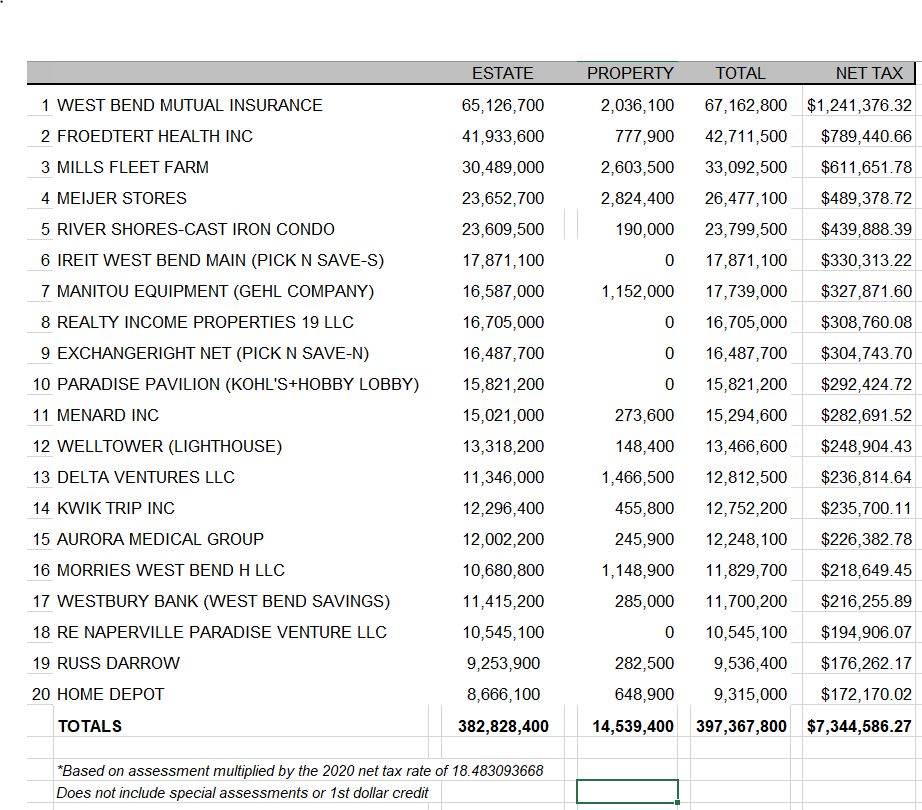
Task: Click net tax $235,700.11
Action: (866, 508)
